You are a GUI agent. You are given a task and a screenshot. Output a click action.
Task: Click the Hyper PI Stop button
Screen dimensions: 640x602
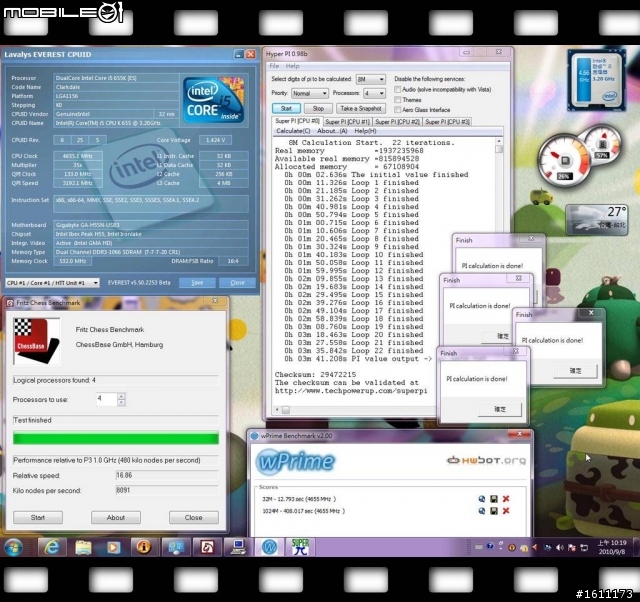[318, 109]
